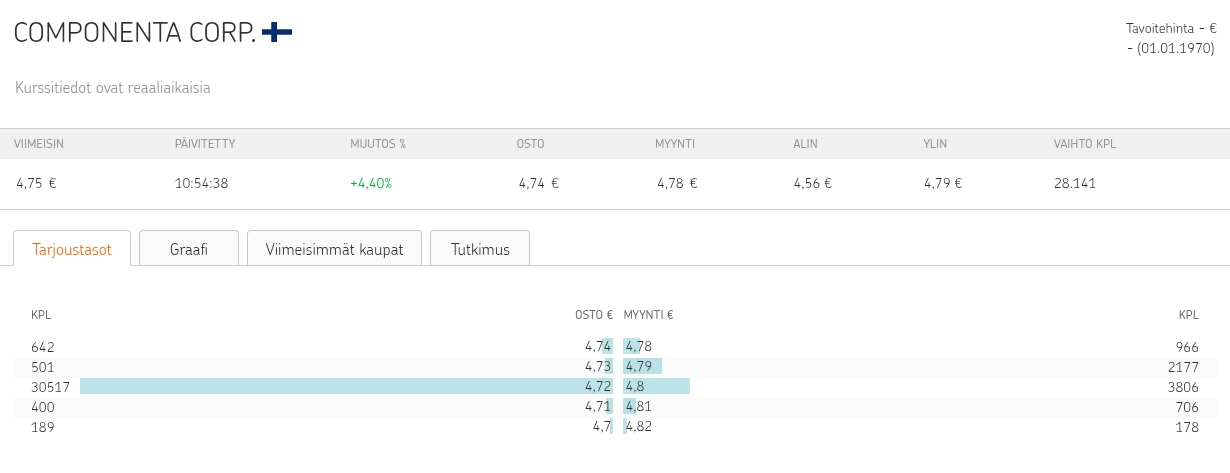
Task: Click the Finnish flag icon beside Componenta Corp.
Action: coord(277,32)
